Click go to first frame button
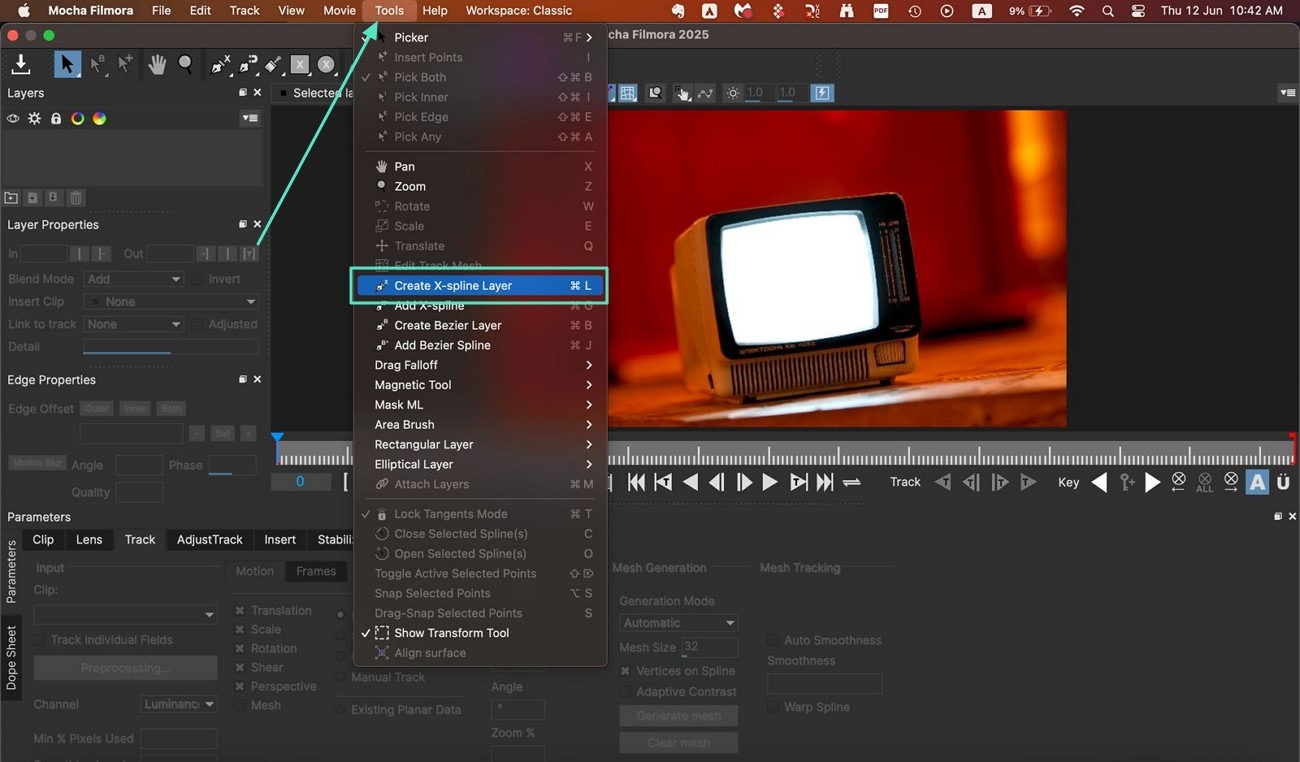The width and height of the screenshot is (1300, 762). [636, 482]
